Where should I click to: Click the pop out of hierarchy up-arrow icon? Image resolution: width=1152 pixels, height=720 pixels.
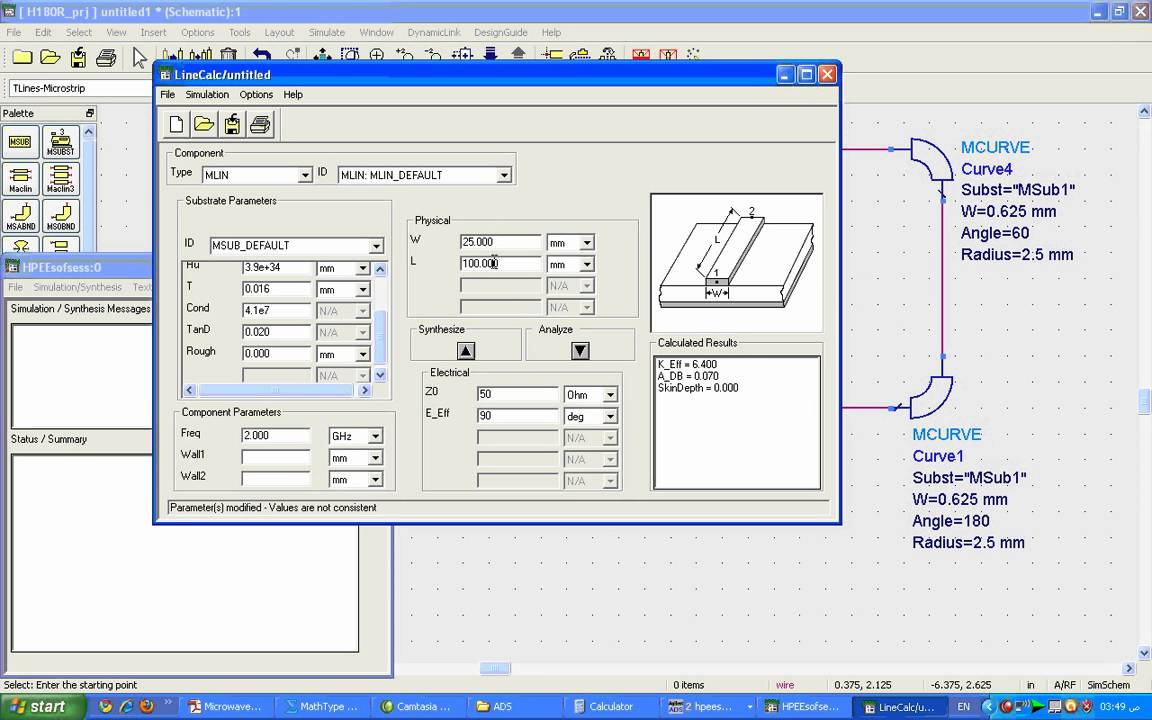[x=518, y=54]
